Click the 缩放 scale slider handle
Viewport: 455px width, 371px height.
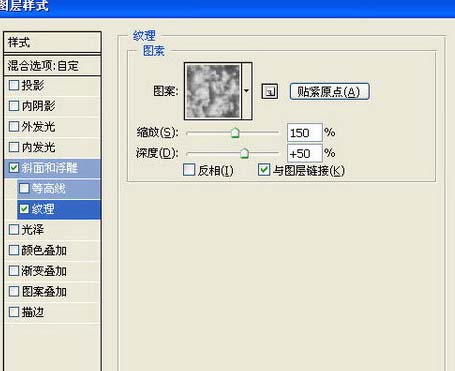pos(235,132)
